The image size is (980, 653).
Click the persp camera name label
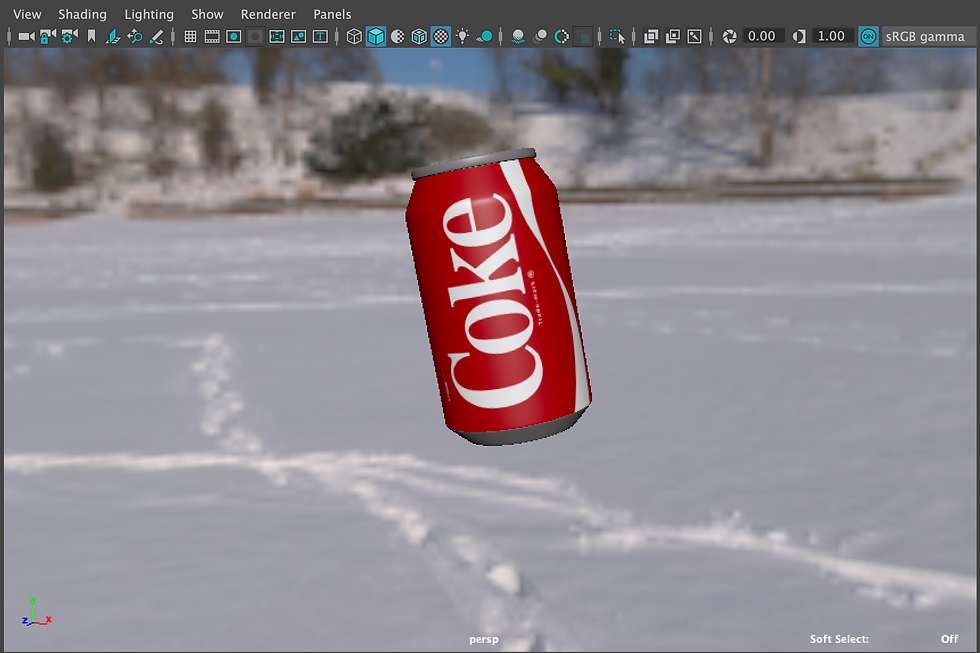(x=484, y=639)
